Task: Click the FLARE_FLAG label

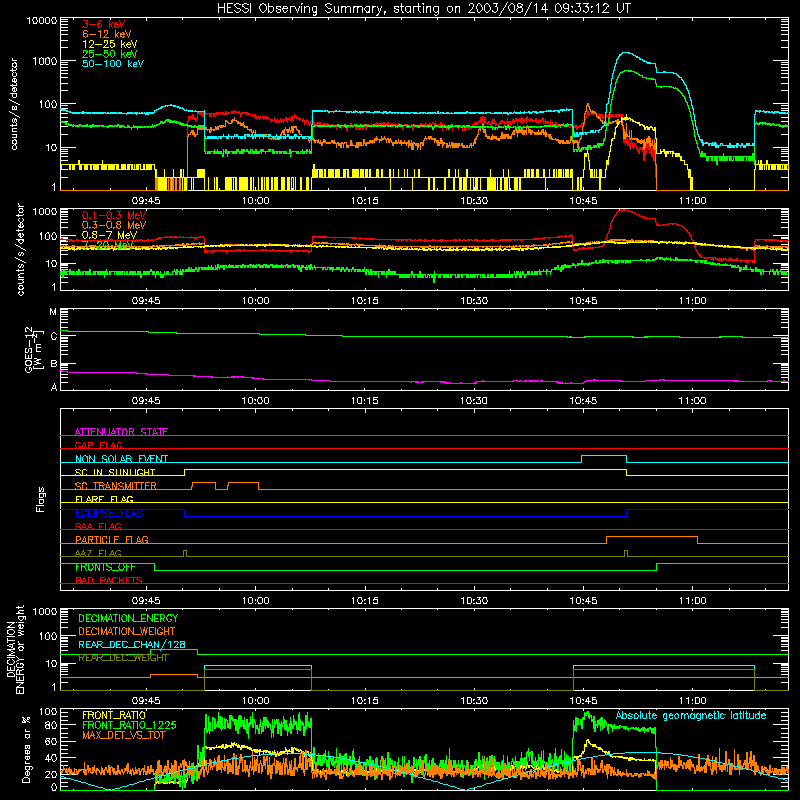Action: 104,499
